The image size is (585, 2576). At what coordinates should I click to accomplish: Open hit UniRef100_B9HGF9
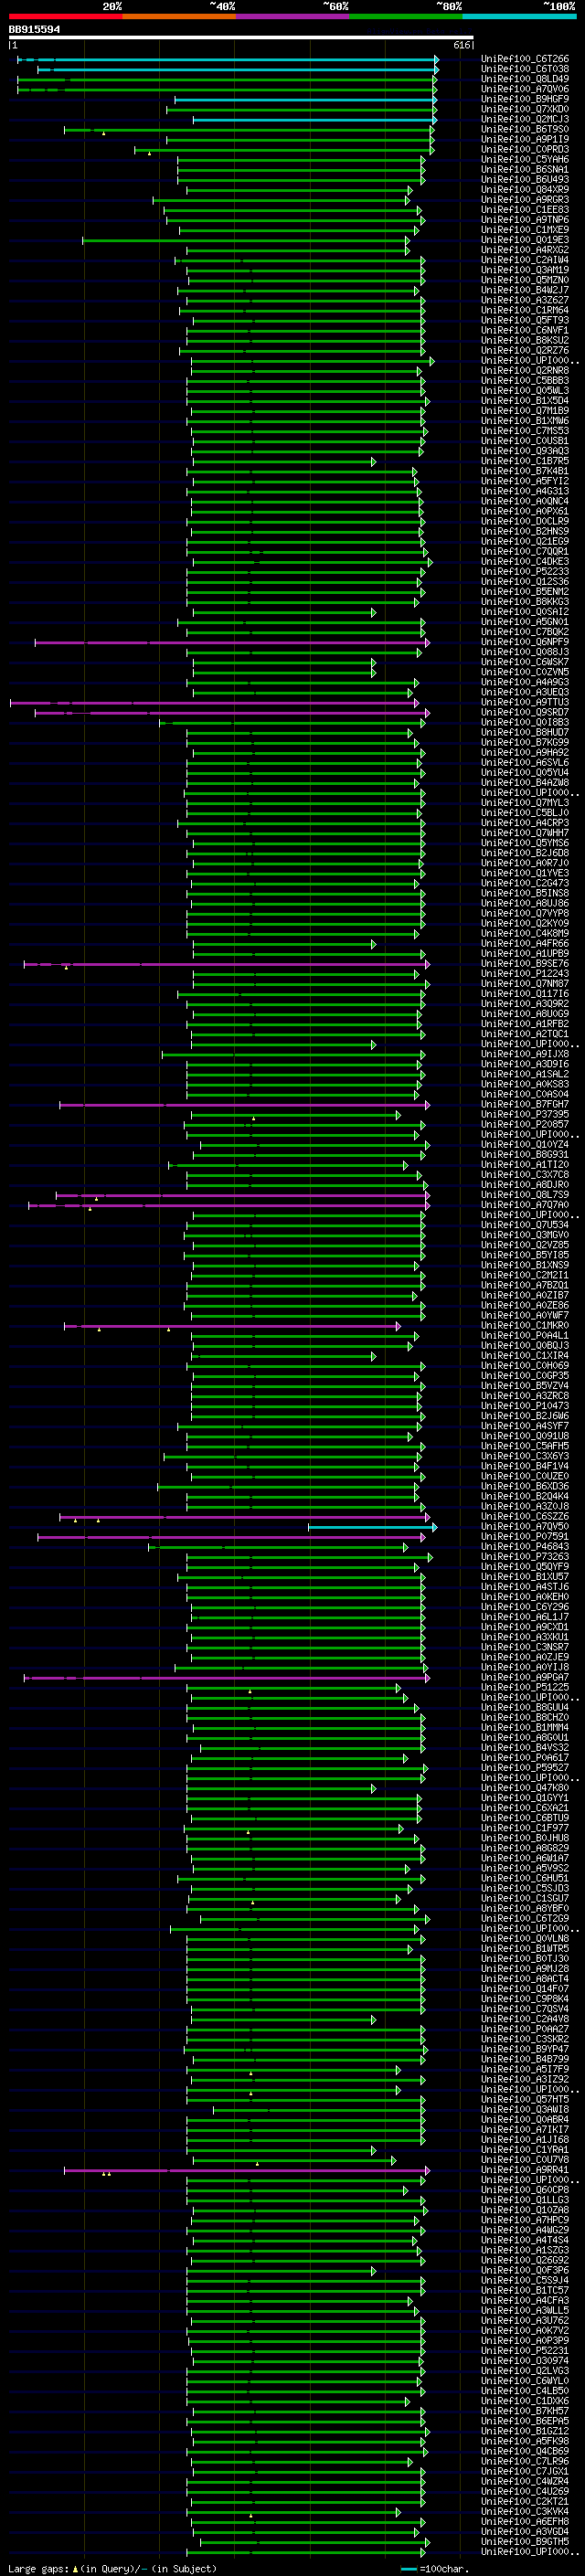525,99
